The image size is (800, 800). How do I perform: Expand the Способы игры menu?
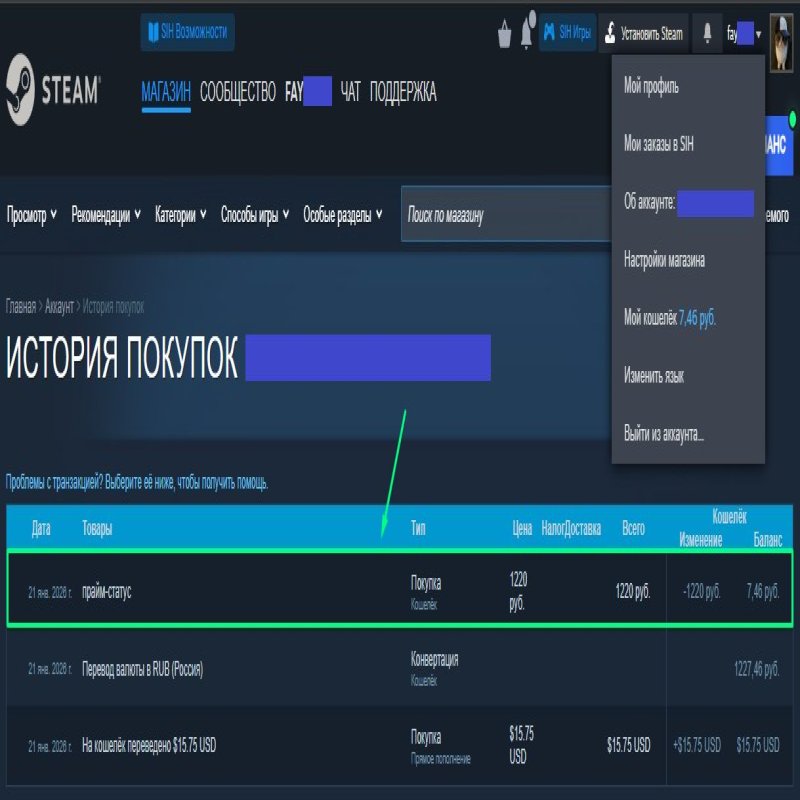point(255,215)
